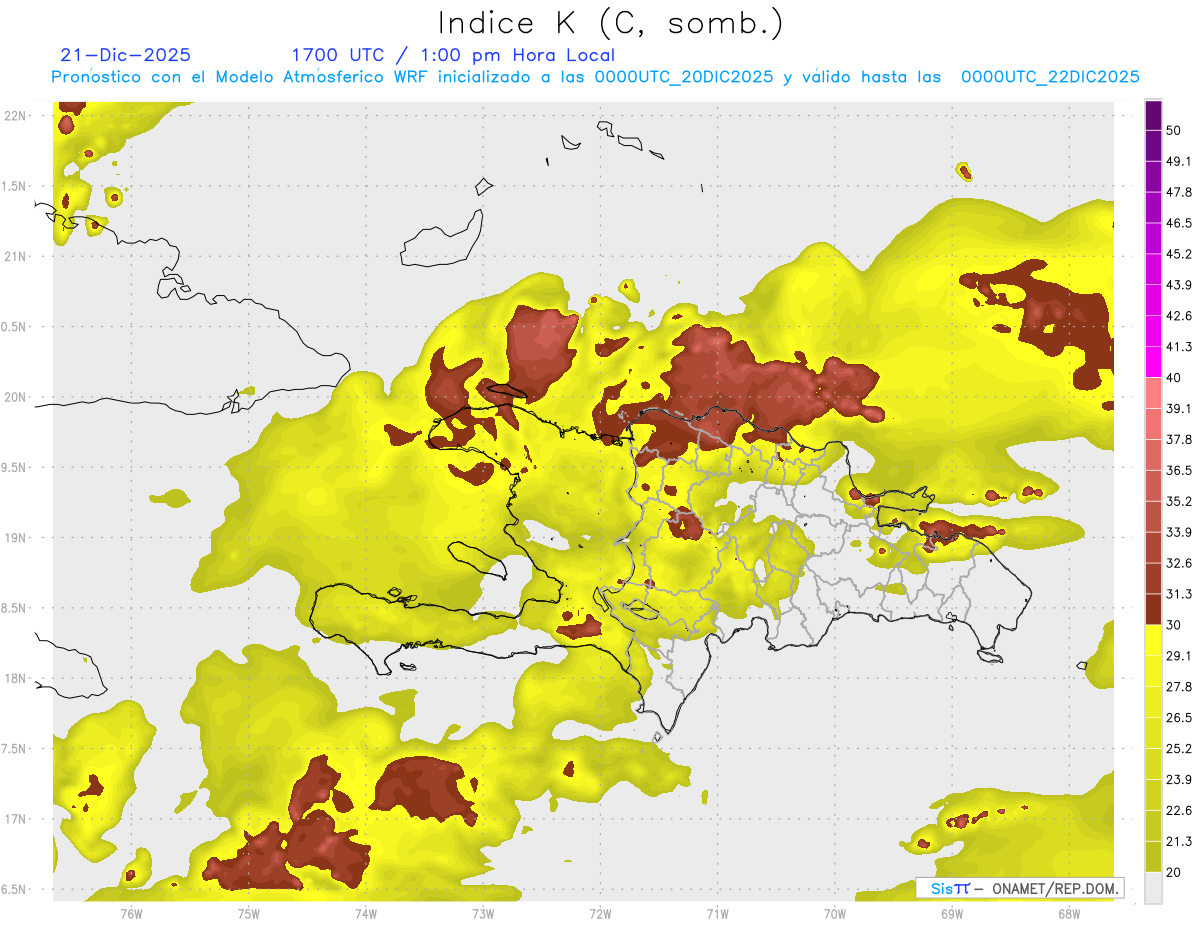The width and height of the screenshot is (1200, 927).
Task: Click the "Indice K (C, somb.)" title
Action: point(611,23)
